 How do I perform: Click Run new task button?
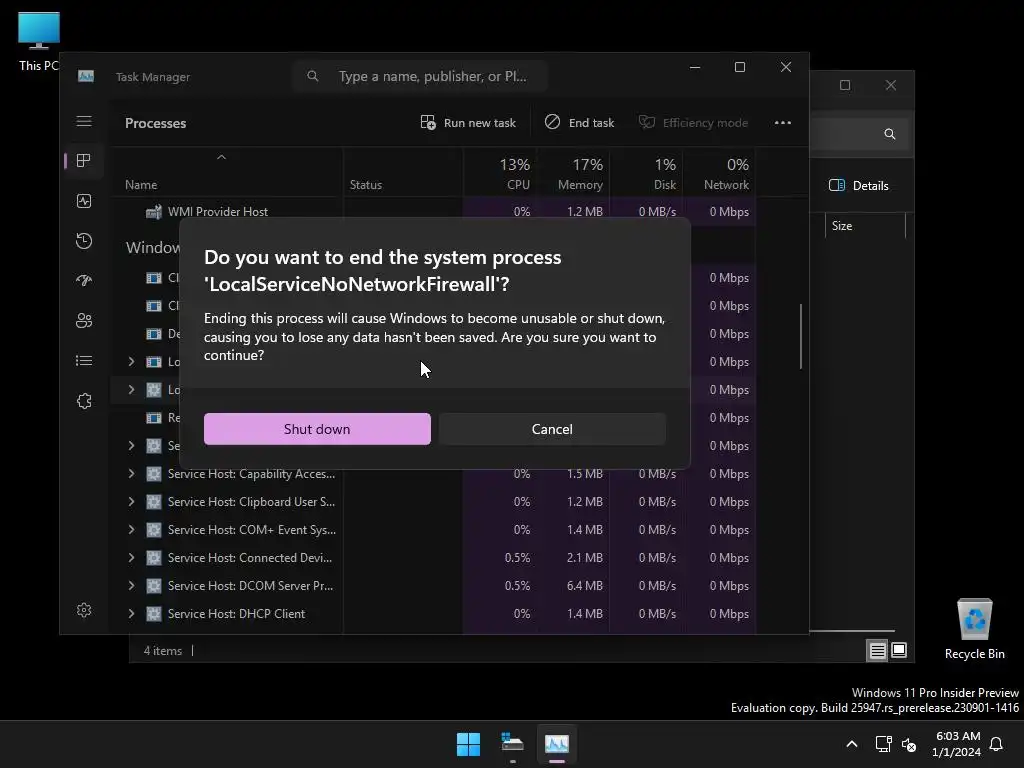click(x=468, y=123)
